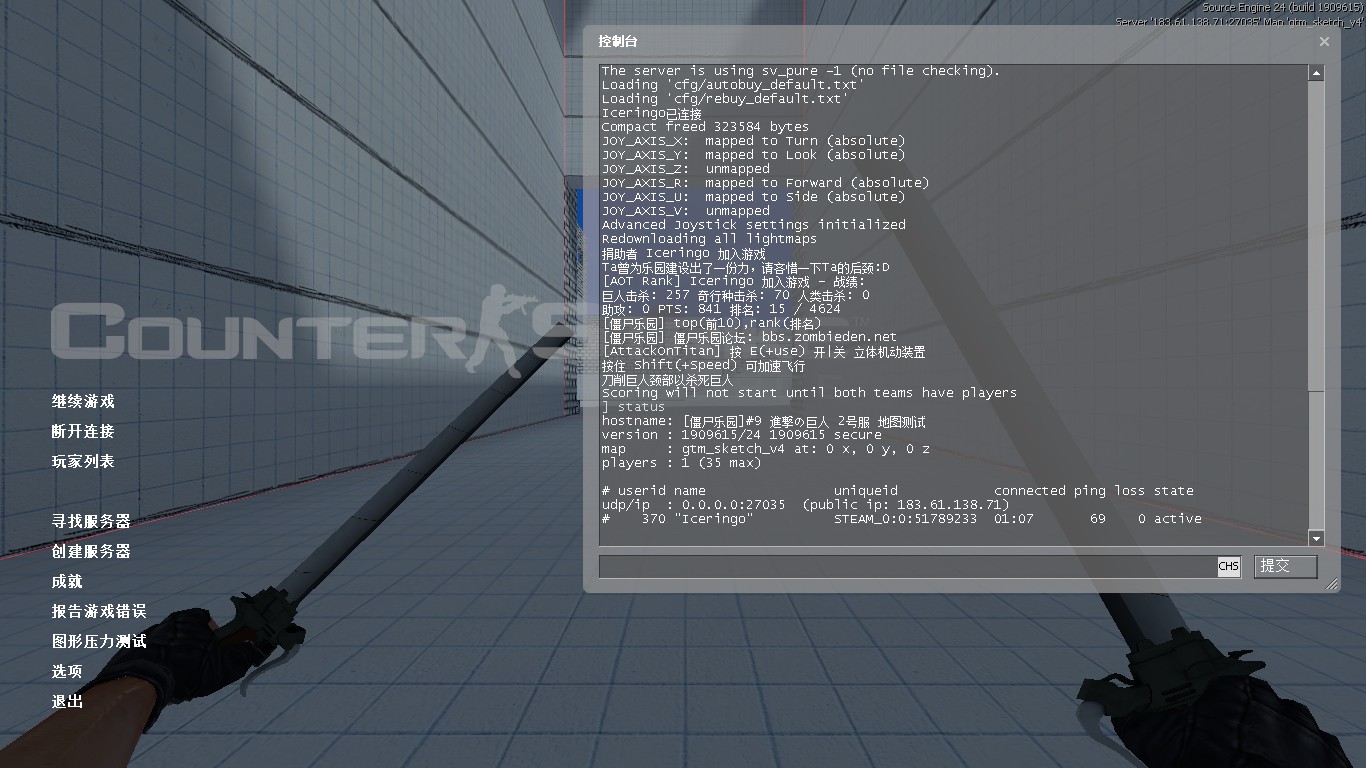Click the console window resize grip
This screenshot has width=1366, height=768.
click(1332, 585)
